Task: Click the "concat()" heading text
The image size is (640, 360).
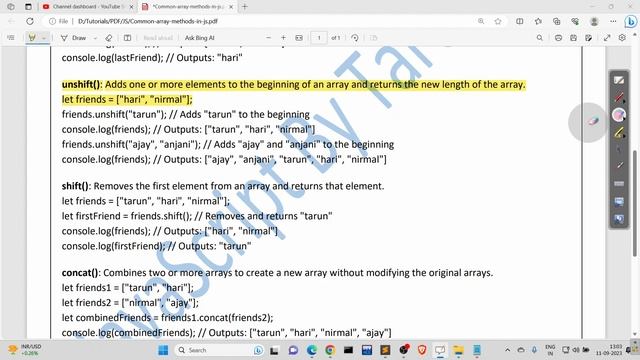Action: pyautogui.click(x=80, y=273)
